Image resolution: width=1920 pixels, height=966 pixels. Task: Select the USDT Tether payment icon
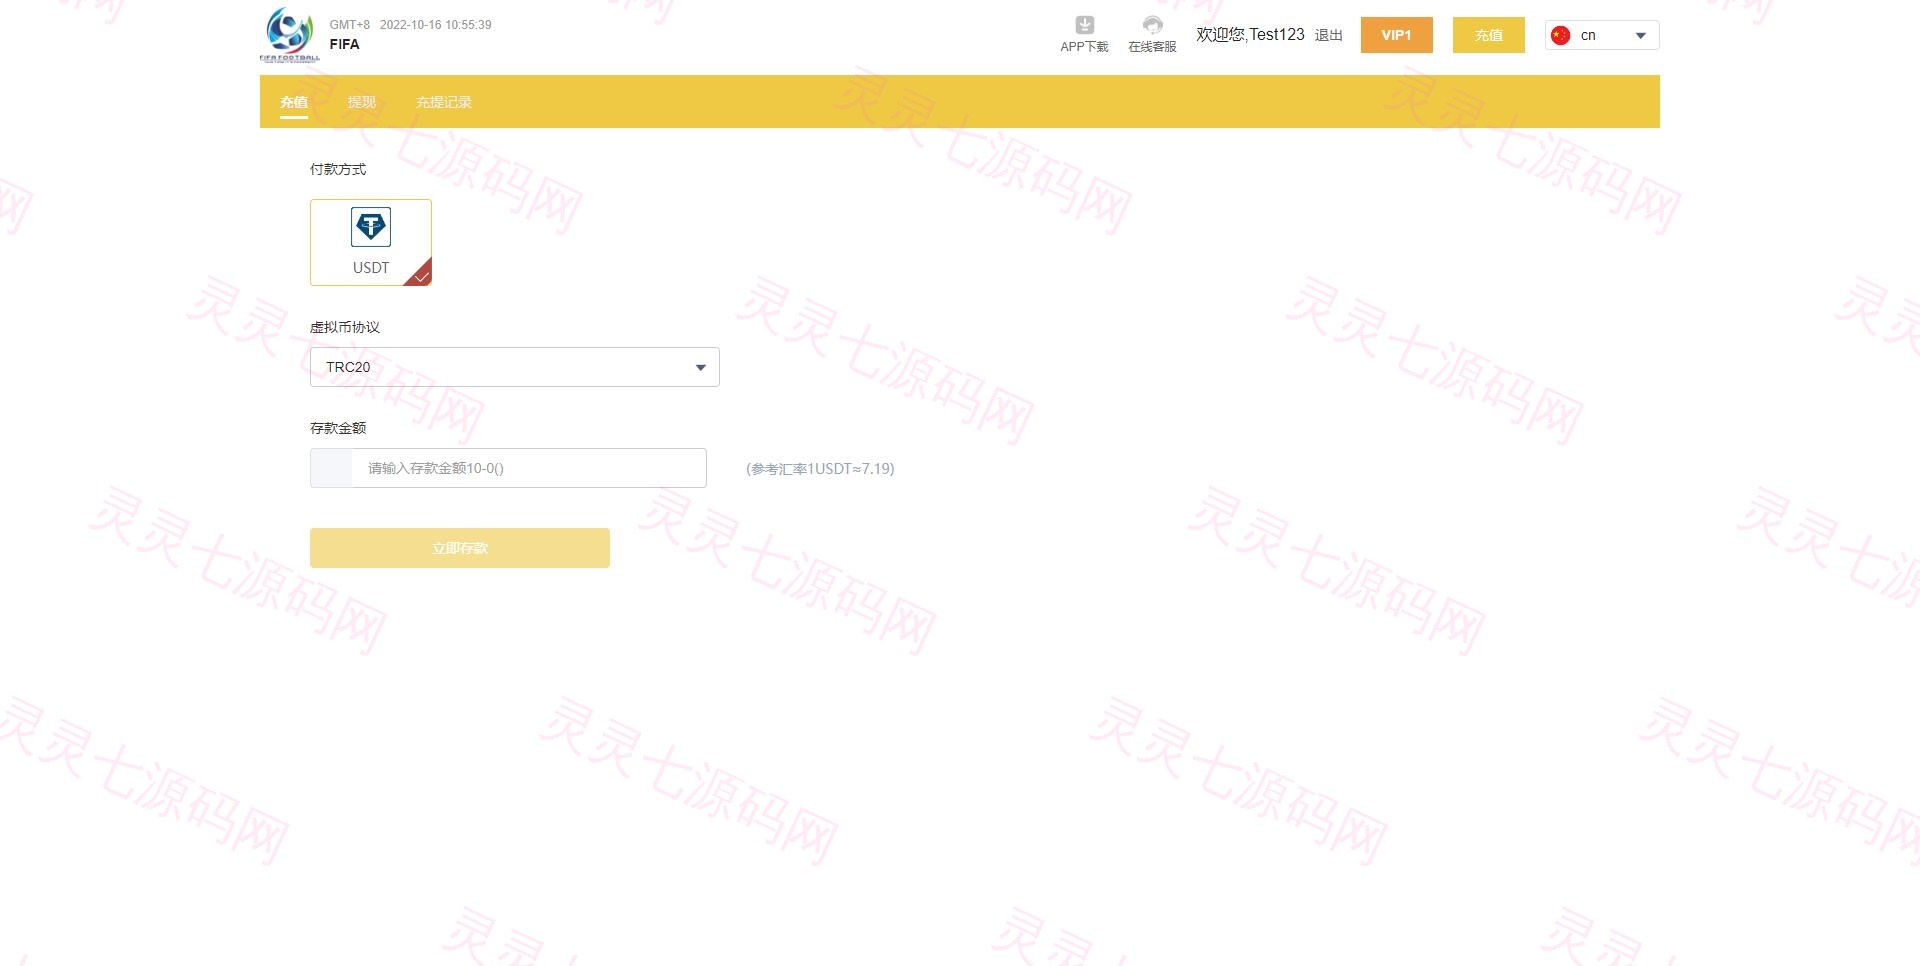point(371,227)
